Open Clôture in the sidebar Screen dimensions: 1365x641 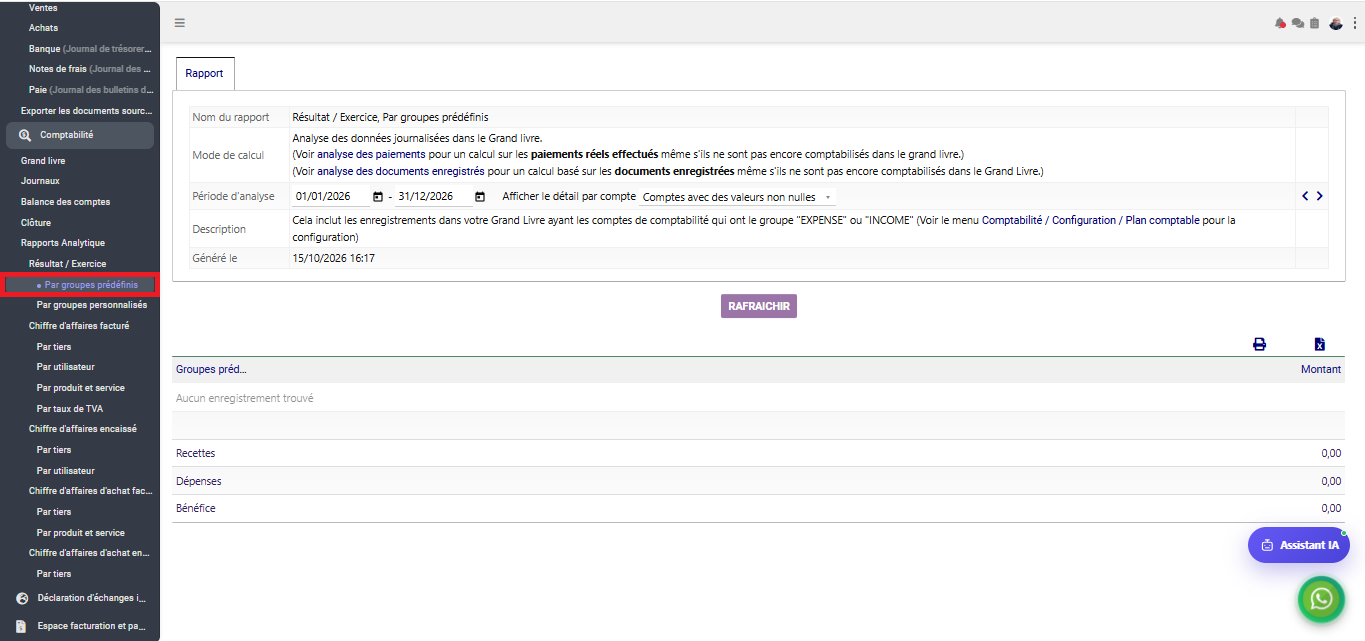[36, 222]
